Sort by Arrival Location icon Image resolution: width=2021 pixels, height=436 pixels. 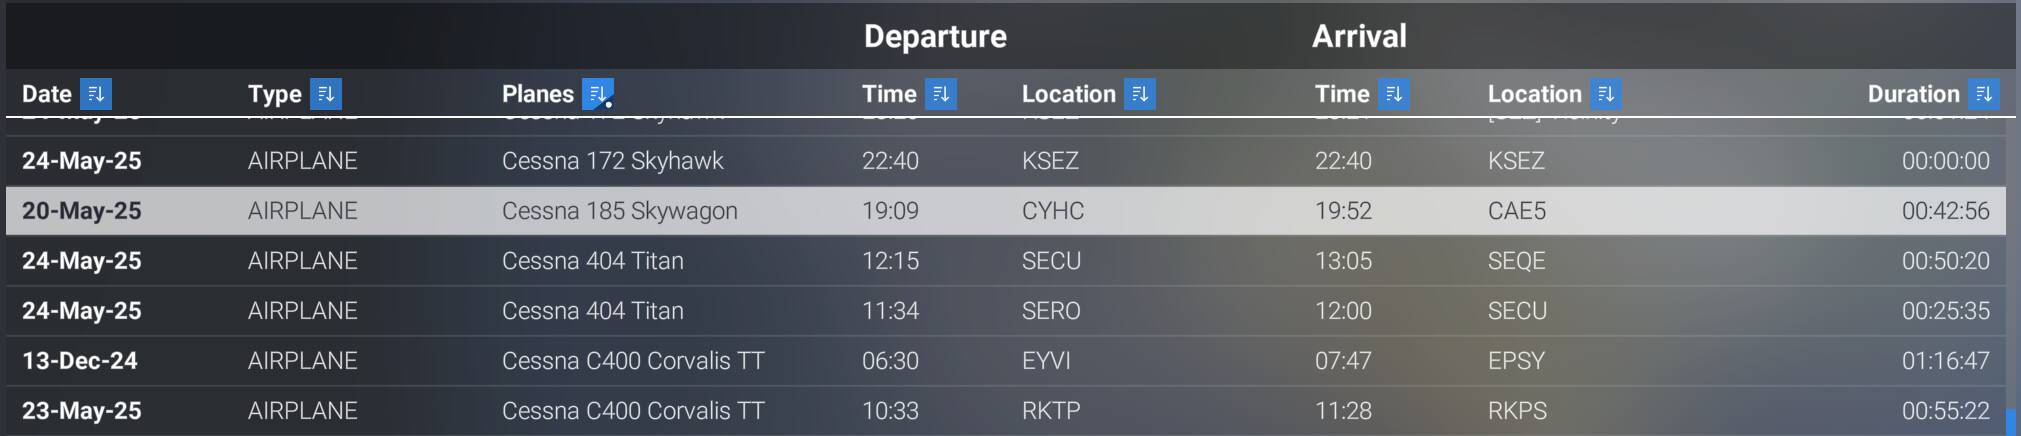[x=1606, y=94]
